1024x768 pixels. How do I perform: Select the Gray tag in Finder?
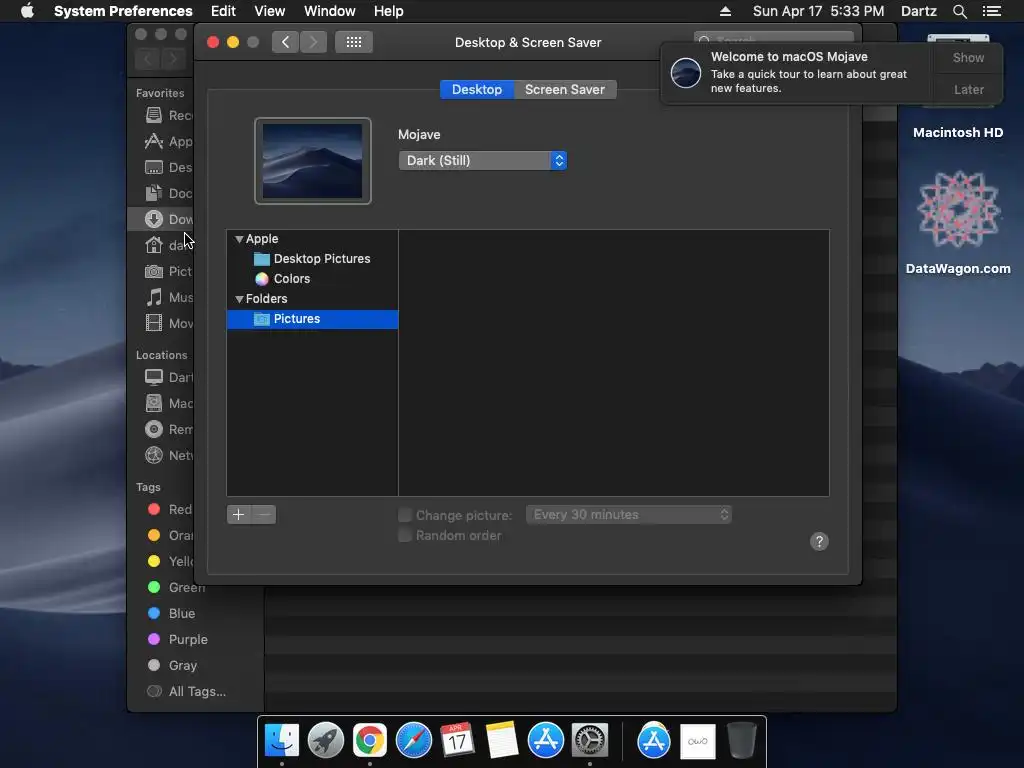[172, 665]
